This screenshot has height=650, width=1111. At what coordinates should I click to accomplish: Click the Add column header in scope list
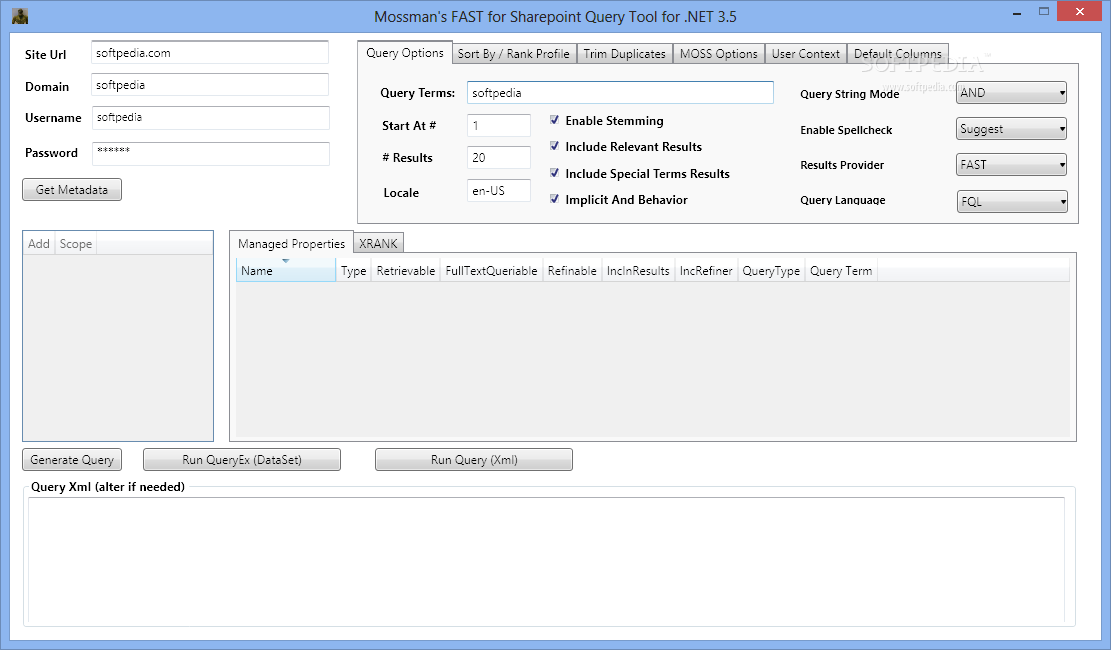tap(39, 243)
